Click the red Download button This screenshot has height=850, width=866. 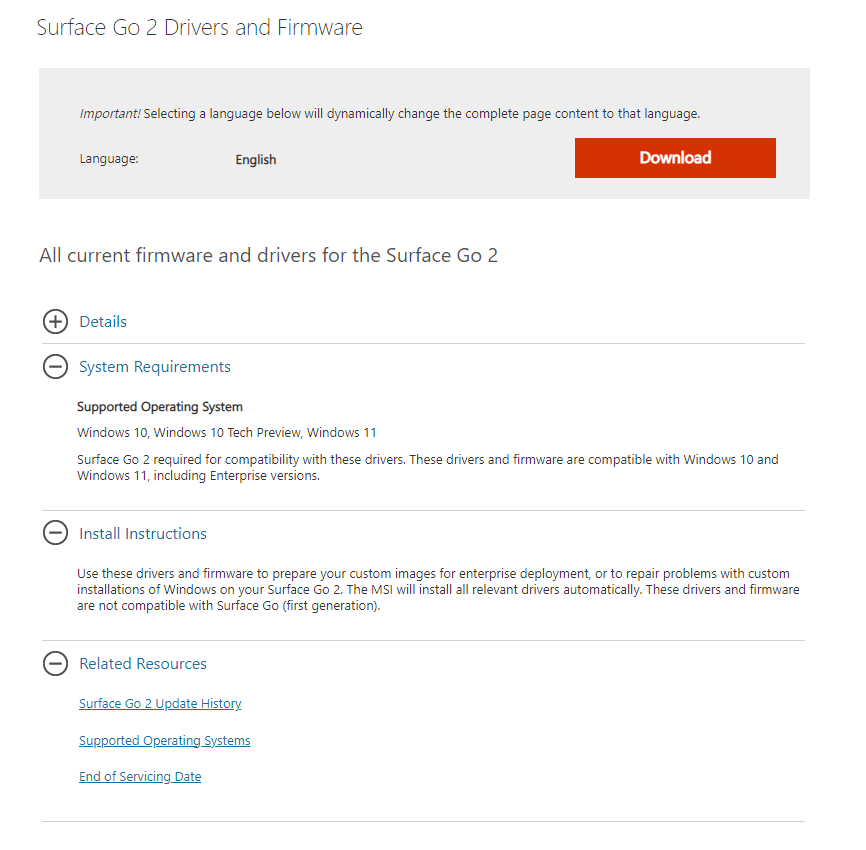[675, 158]
